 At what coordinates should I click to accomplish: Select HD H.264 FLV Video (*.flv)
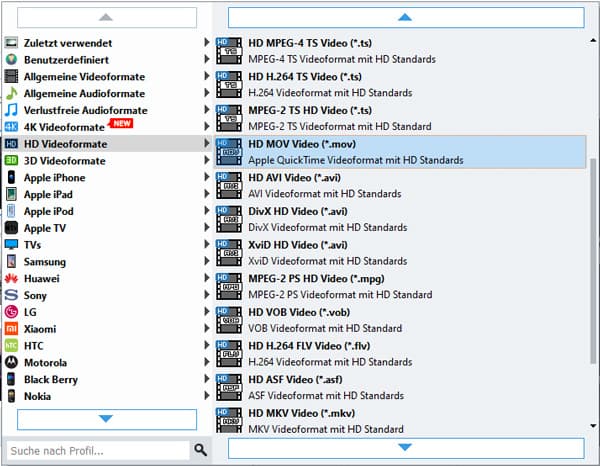[400, 354]
